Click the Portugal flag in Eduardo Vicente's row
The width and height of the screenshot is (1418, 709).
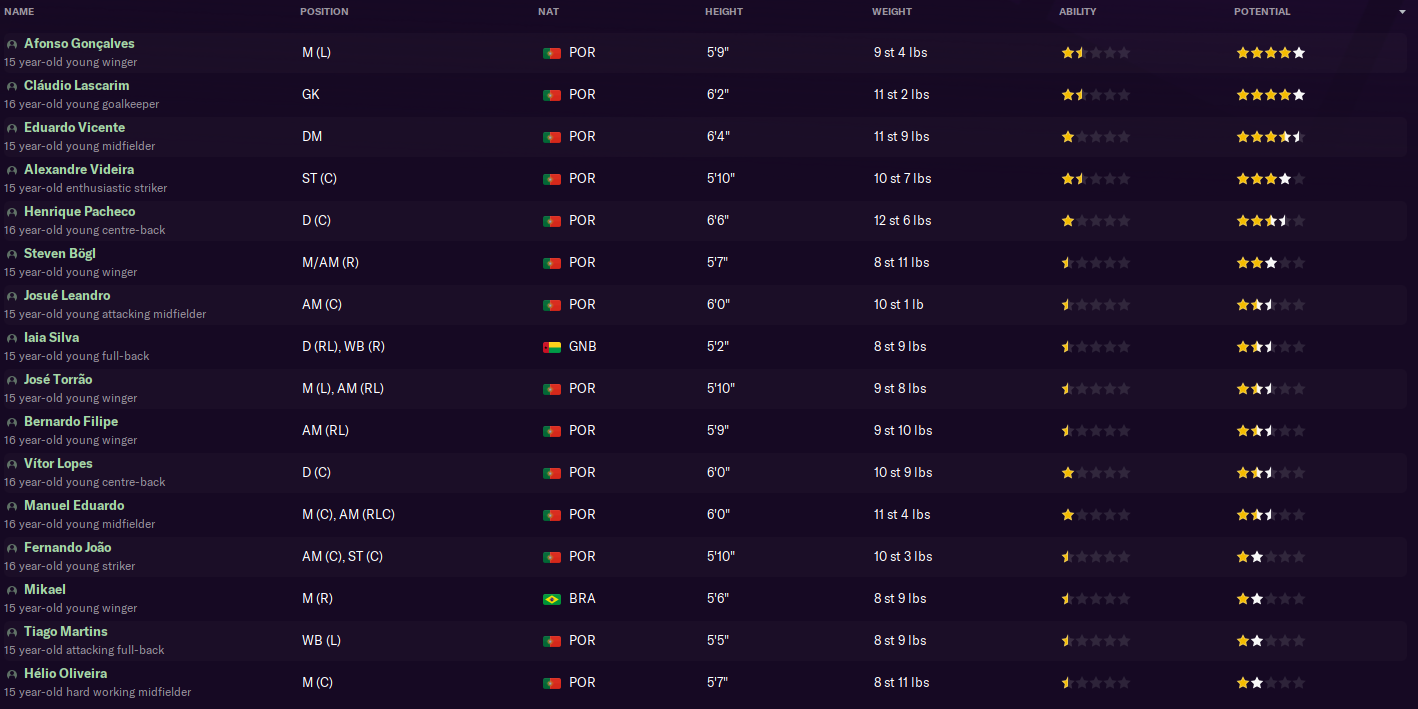pyautogui.click(x=551, y=137)
